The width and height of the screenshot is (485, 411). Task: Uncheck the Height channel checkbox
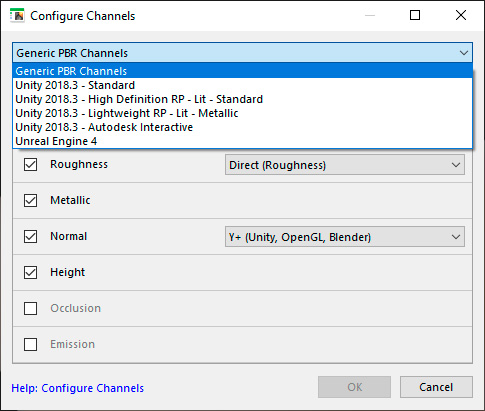(30, 272)
